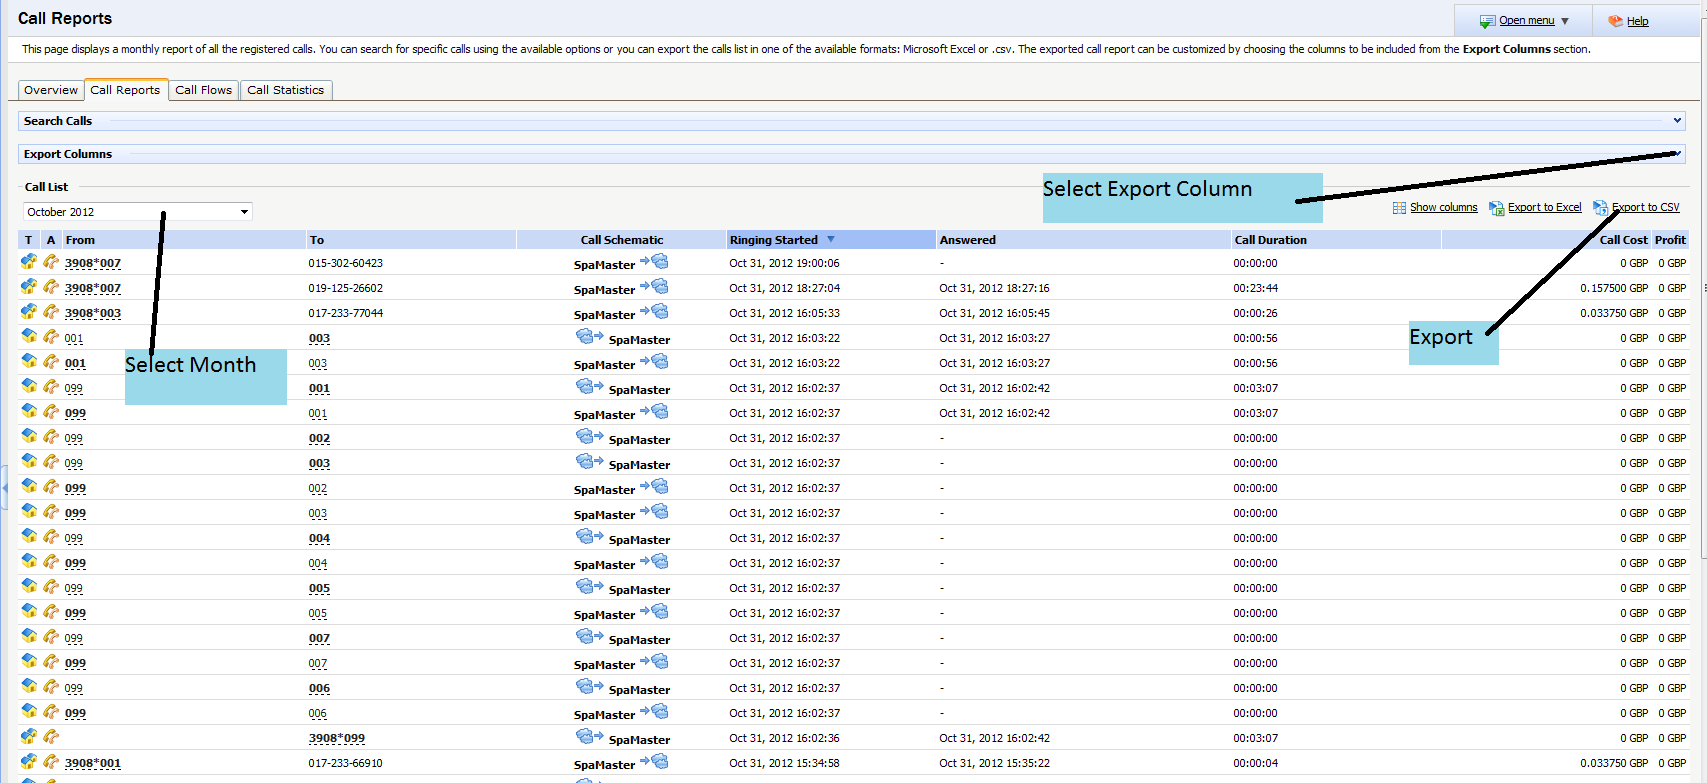This screenshot has height=783, width=1707.
Task: Select destination number 015-302-60423
Action: [346, 264]
